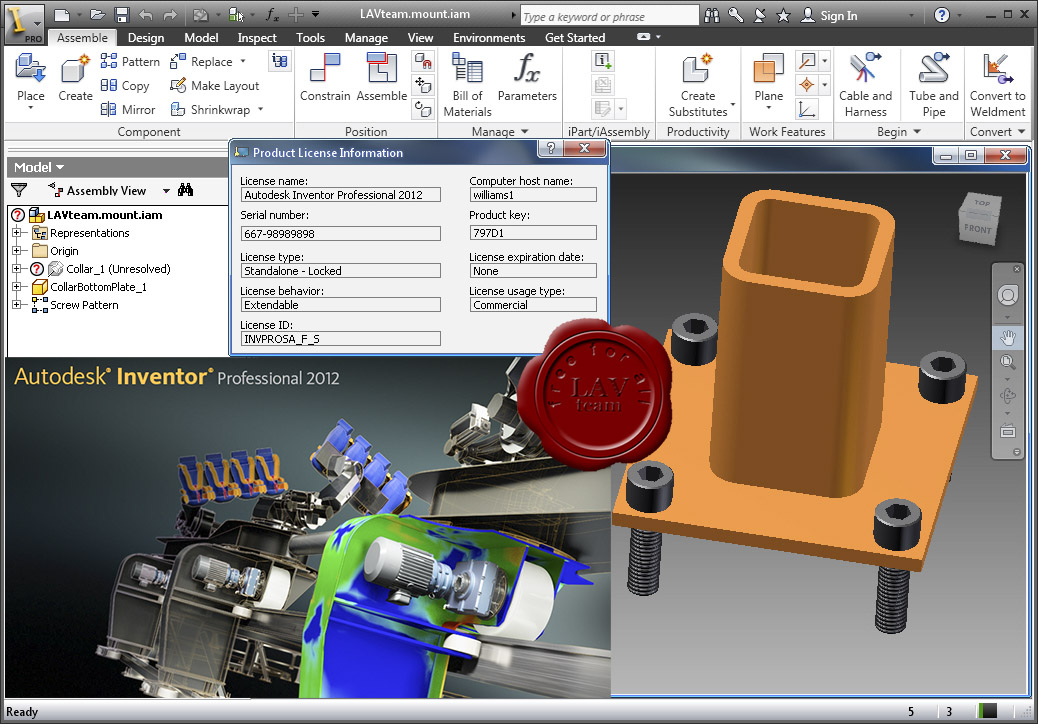This screenshot has height=724, width=1038.
Task: Select the LAVteam.mount.iam root node
Action: (x=105, y=214)
